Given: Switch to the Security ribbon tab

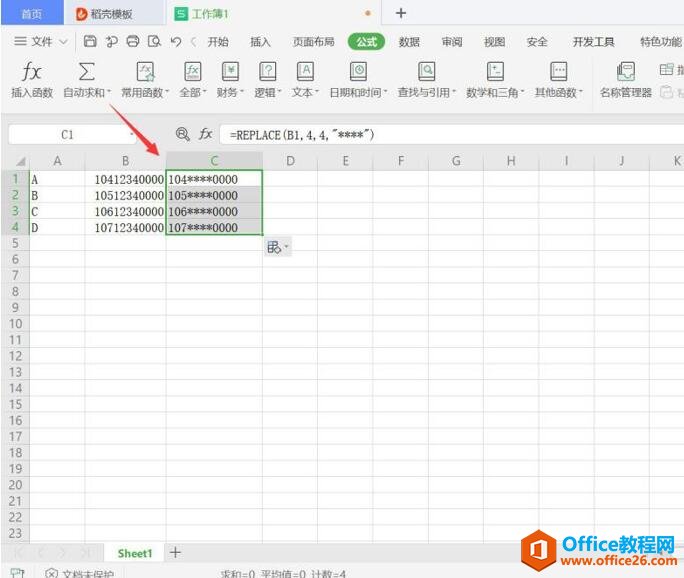Looking at the screenshot, I should (x=537, y=42).
